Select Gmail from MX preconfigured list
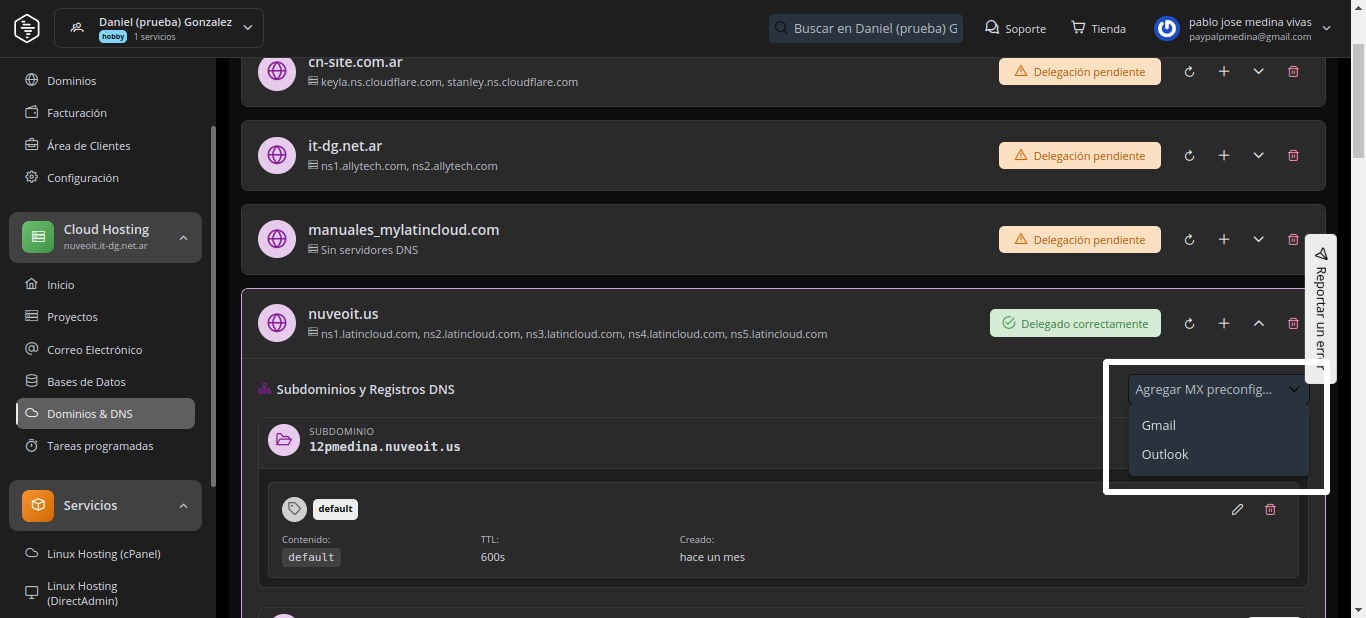Screen dimensions: 1366x618 (x=1159, y=426)
